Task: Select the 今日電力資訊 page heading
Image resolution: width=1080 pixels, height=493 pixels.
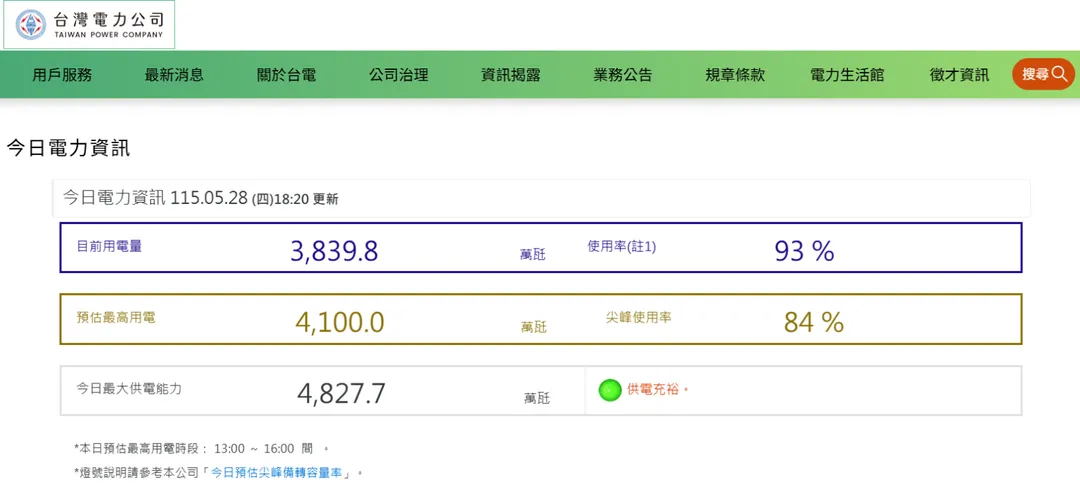Action: (x=68, y=148)
